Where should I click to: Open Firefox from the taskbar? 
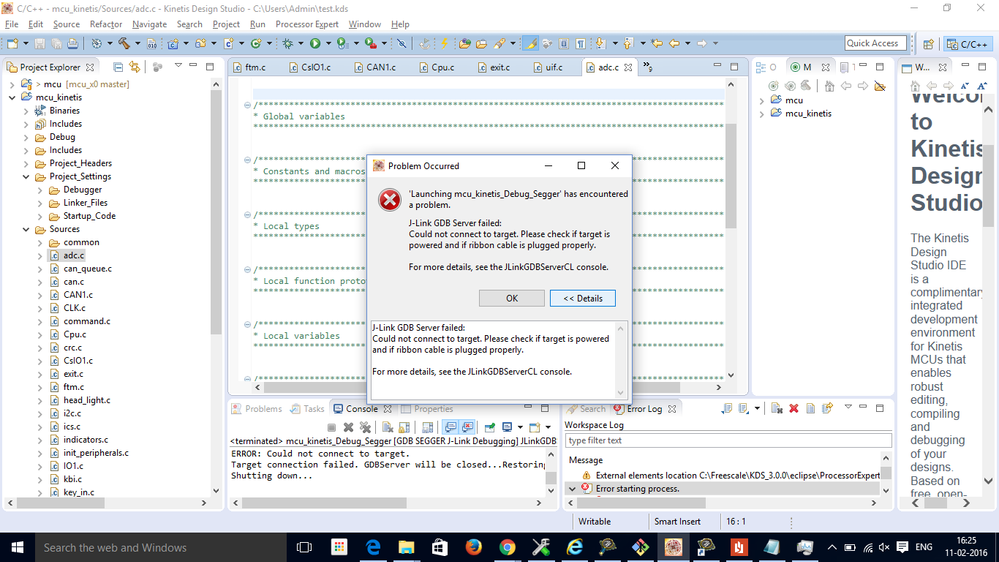tap(473, 547)
